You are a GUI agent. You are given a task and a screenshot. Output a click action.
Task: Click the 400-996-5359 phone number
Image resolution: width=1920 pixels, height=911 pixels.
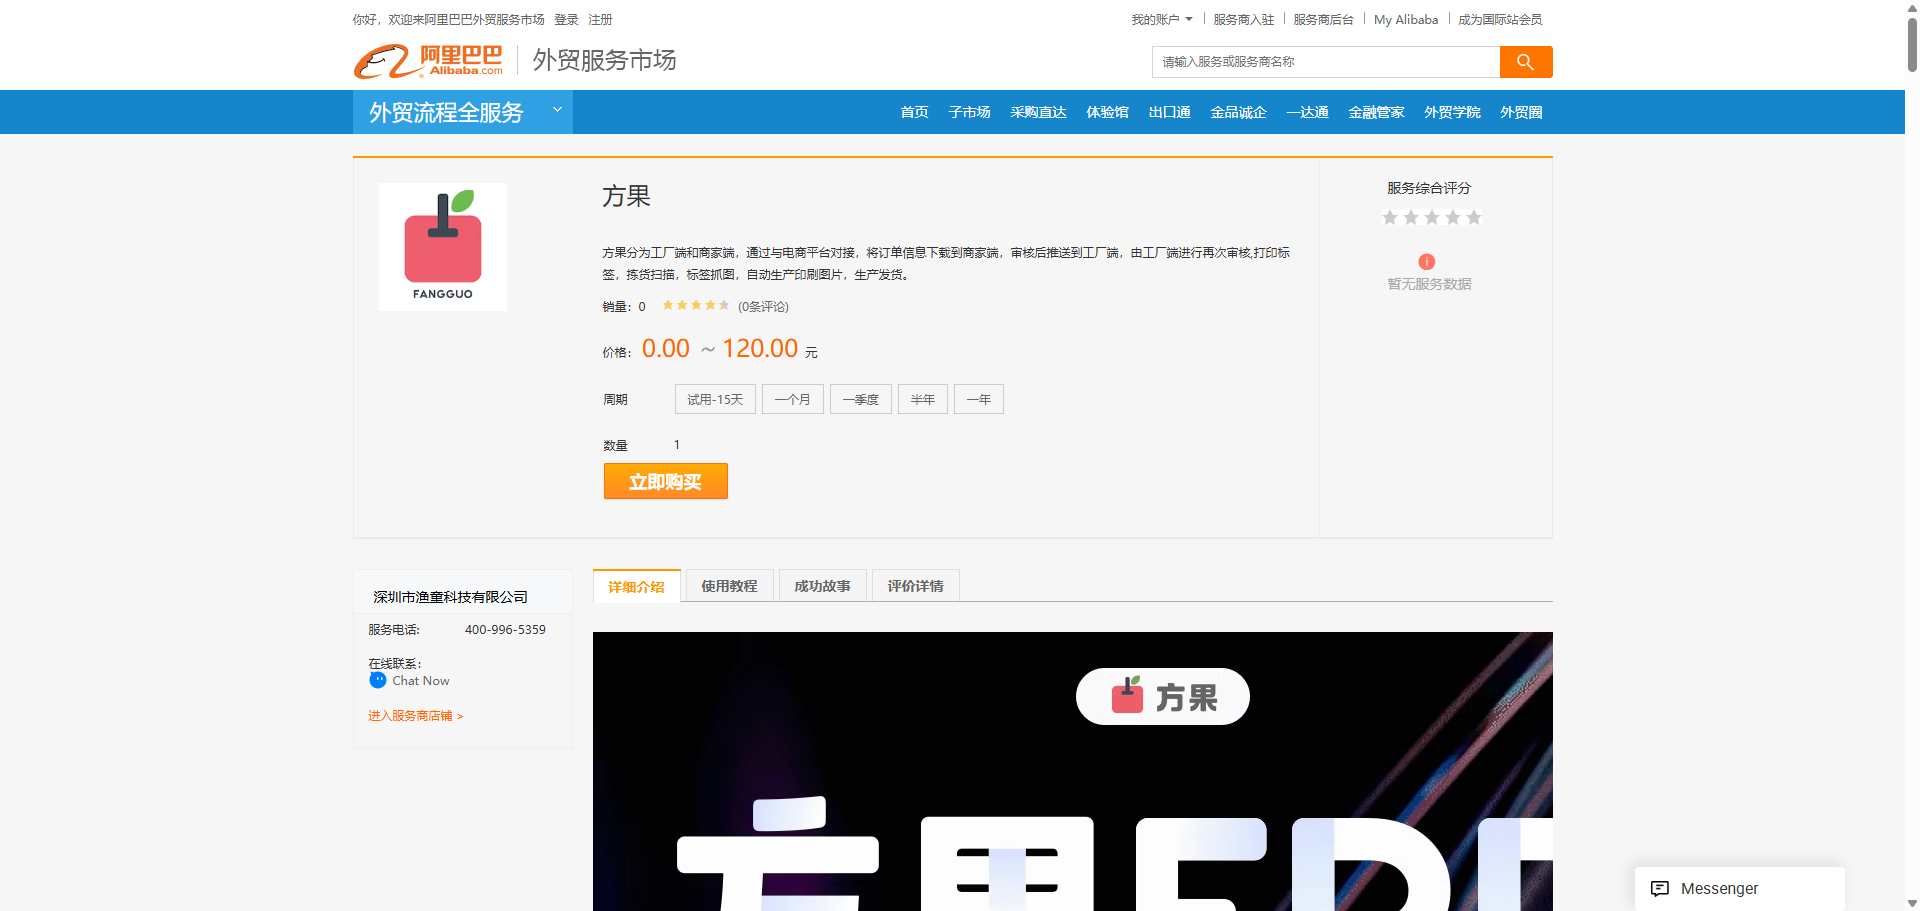(505, 630)
